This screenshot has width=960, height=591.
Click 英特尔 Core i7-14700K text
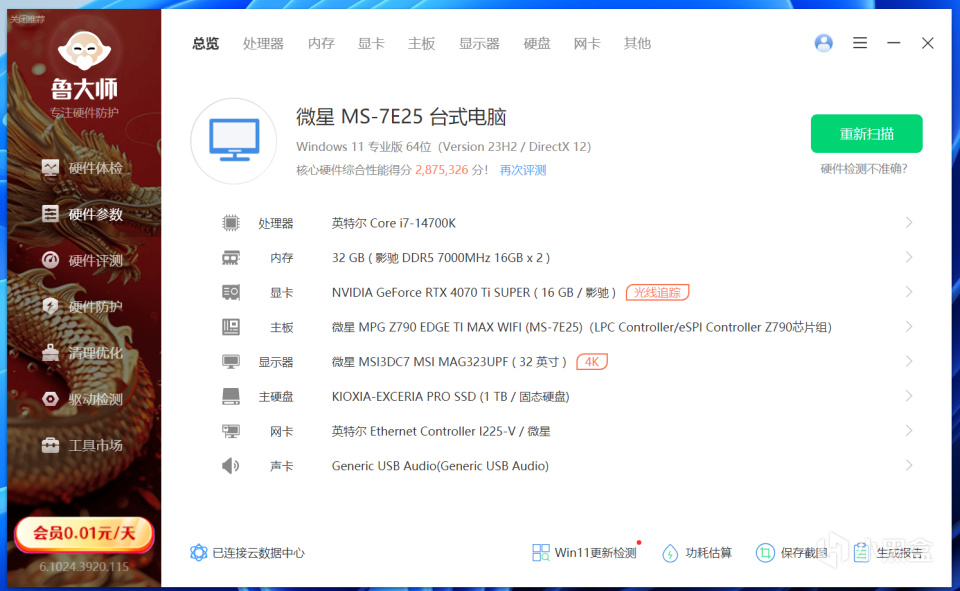(394, 223)
